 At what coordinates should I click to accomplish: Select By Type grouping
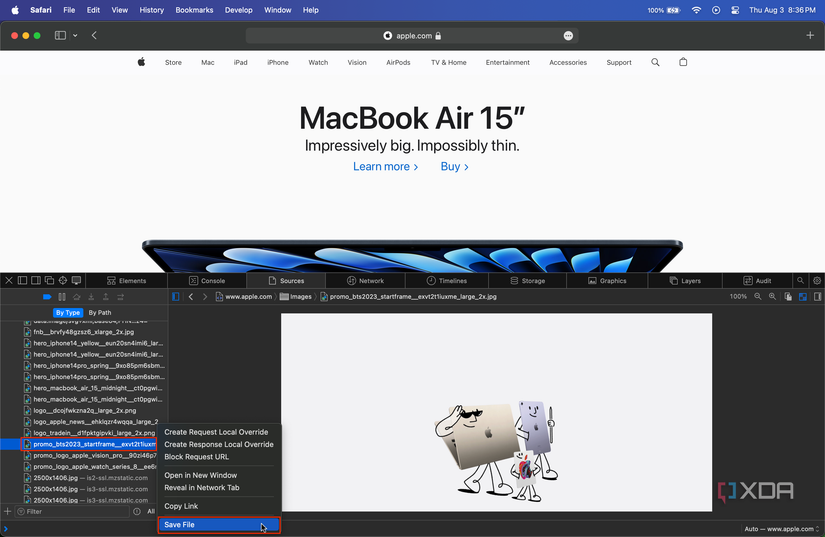pos(68,312)
